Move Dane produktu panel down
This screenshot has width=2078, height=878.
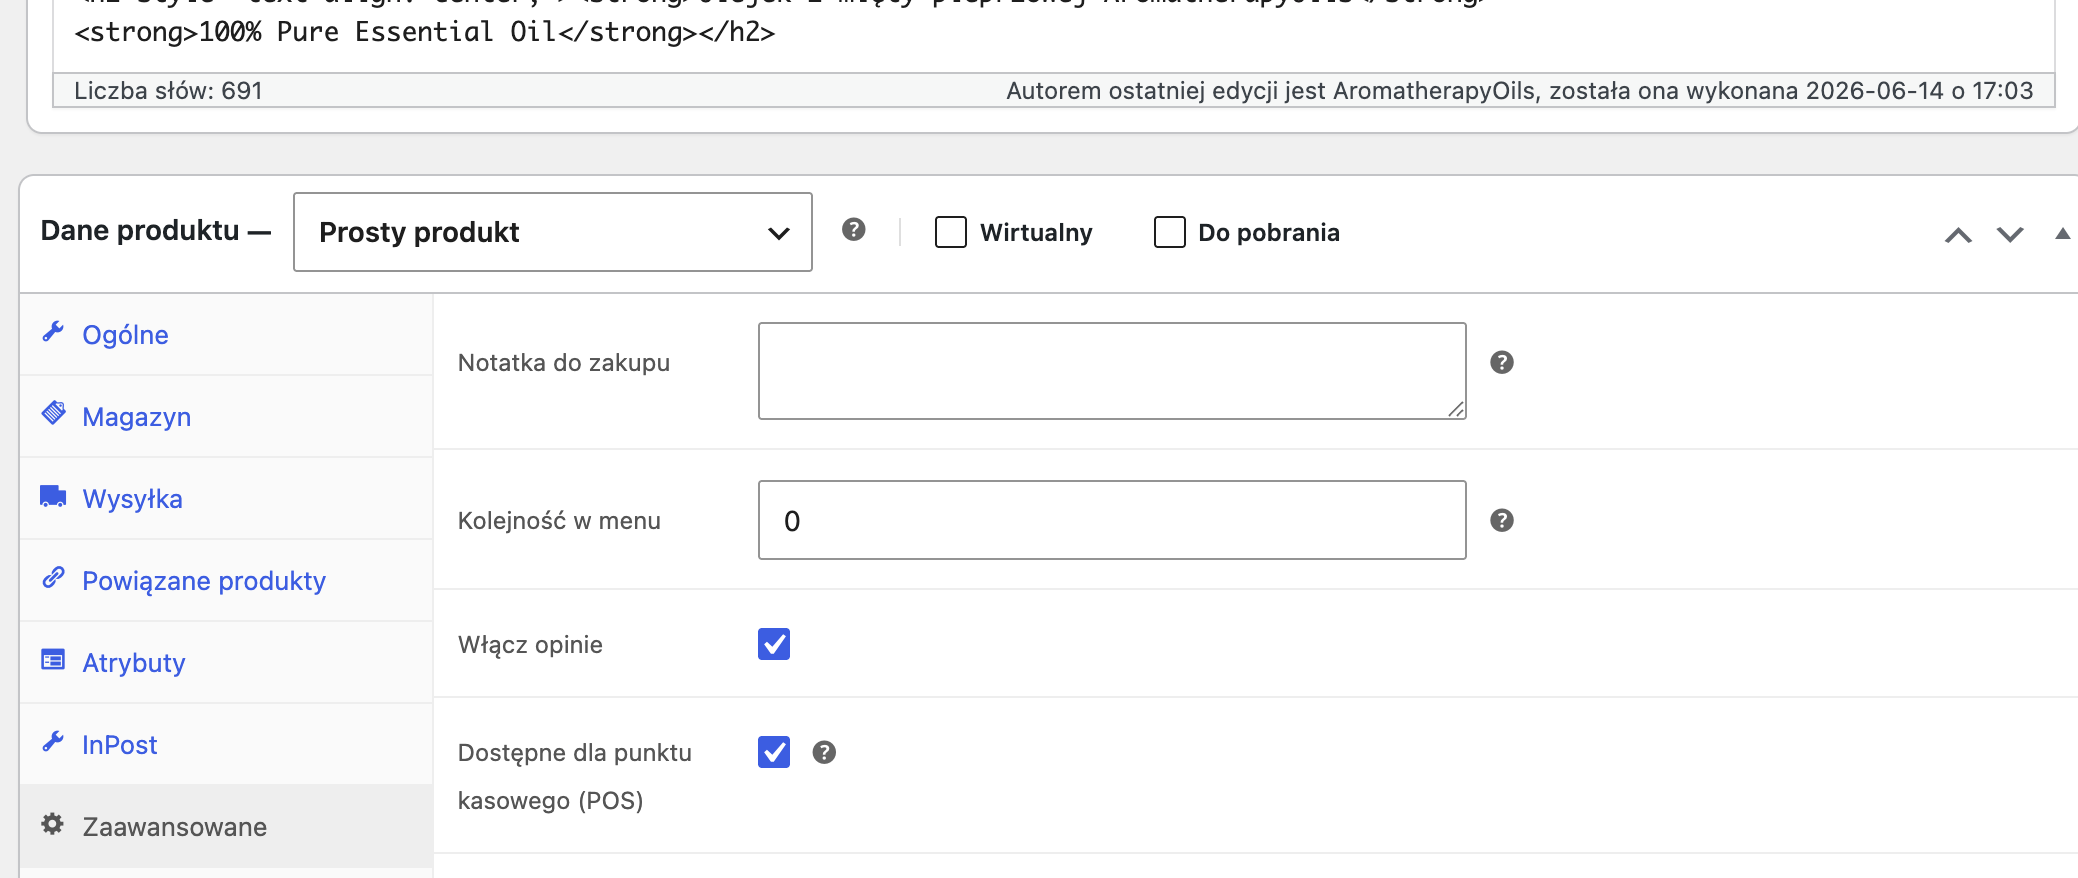pos(2010,235)
